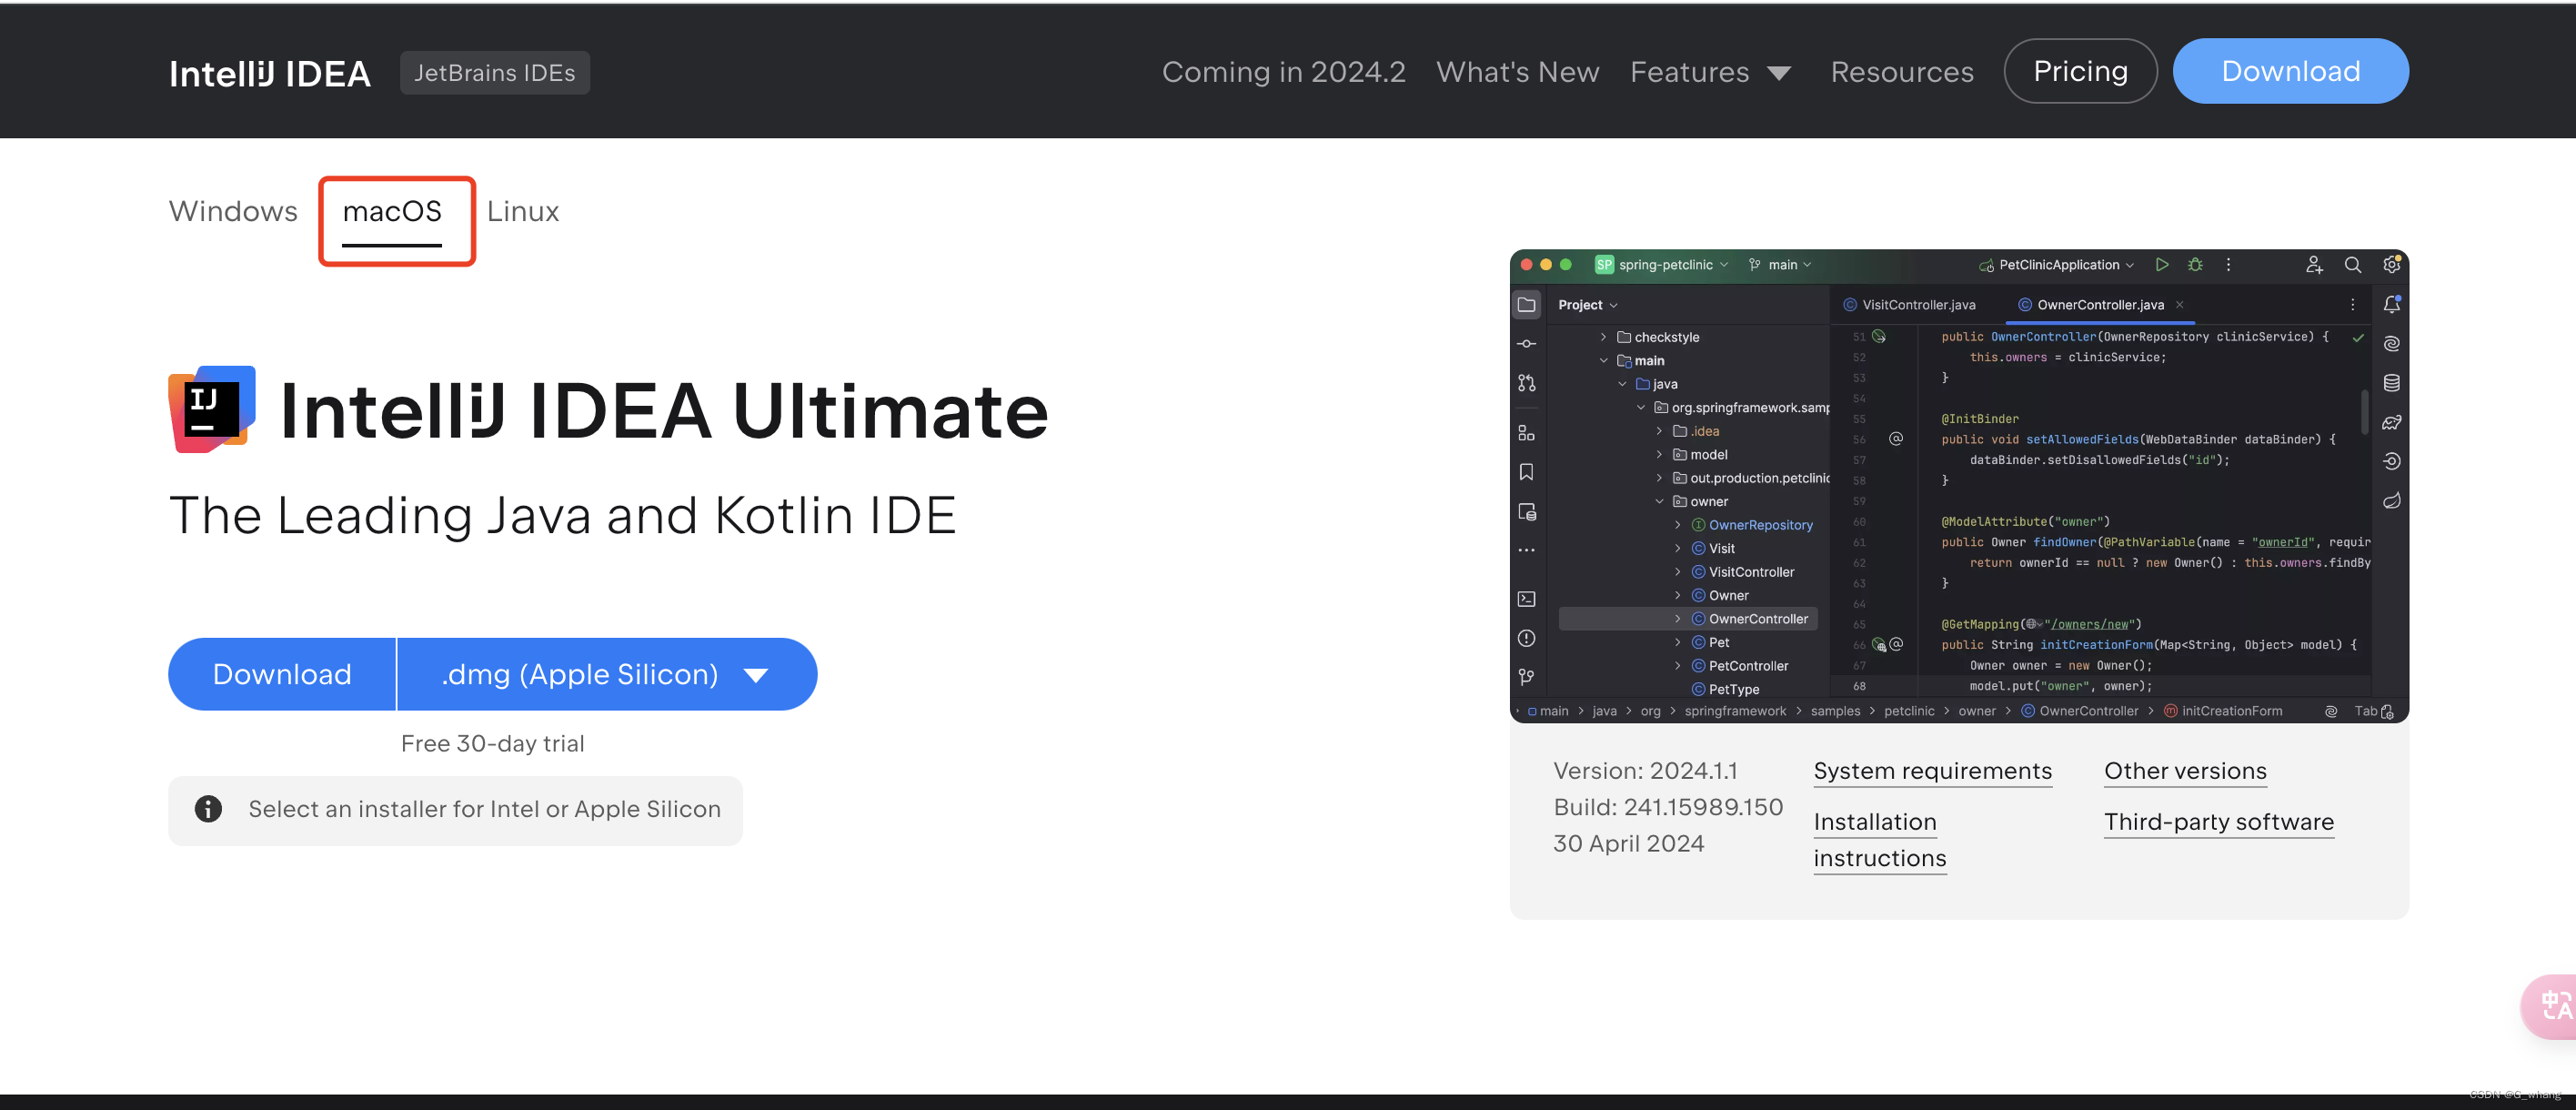Viewport: 2576px width, 1110px height.
Task: Click the Git tool window icon at bottom
Action: coord(1526,677)
